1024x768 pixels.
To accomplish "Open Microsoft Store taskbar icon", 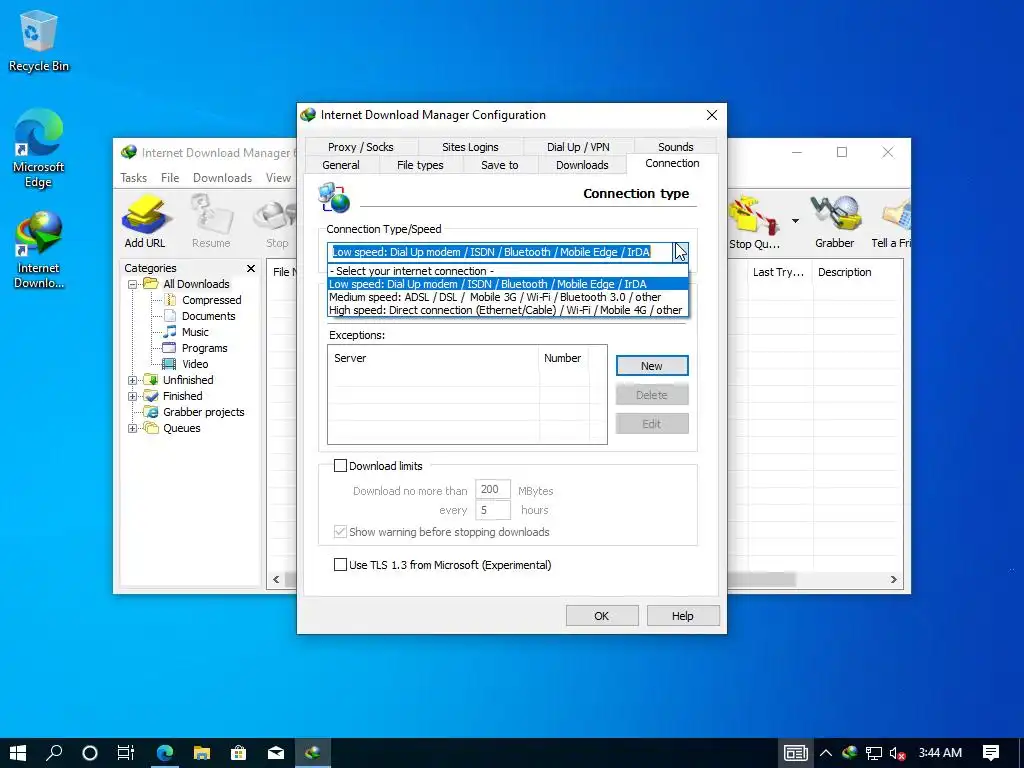I will pyautogui.click(x=239, y=753).
